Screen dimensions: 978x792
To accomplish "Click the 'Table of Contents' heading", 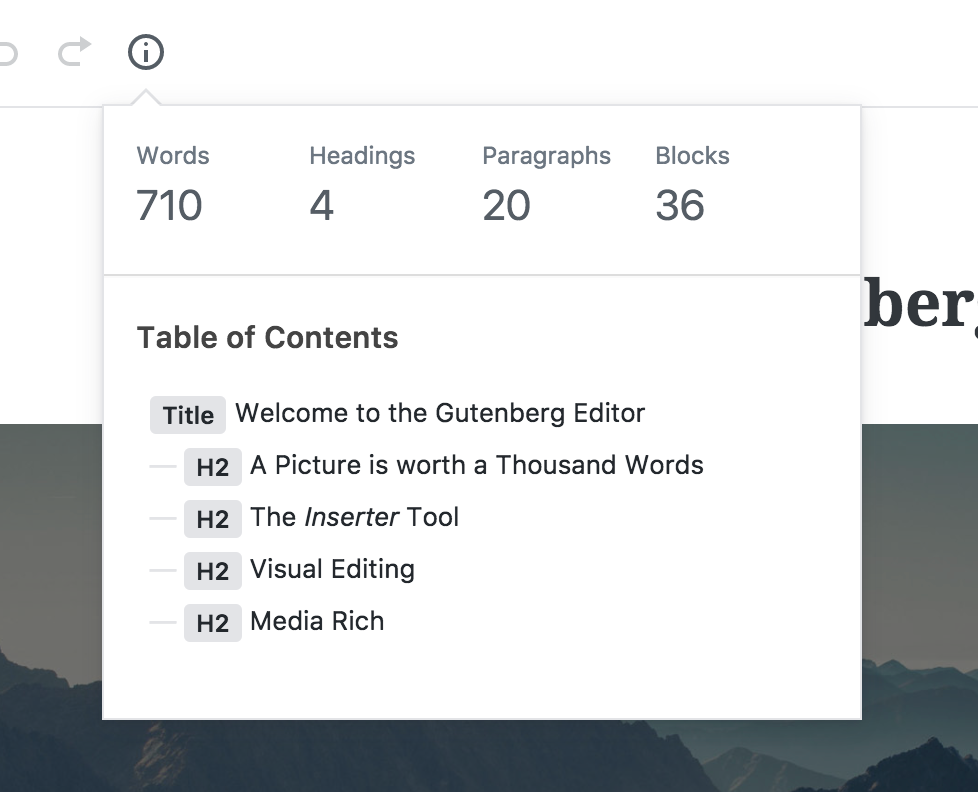I will pyautogui.click(x=267, y=337).
